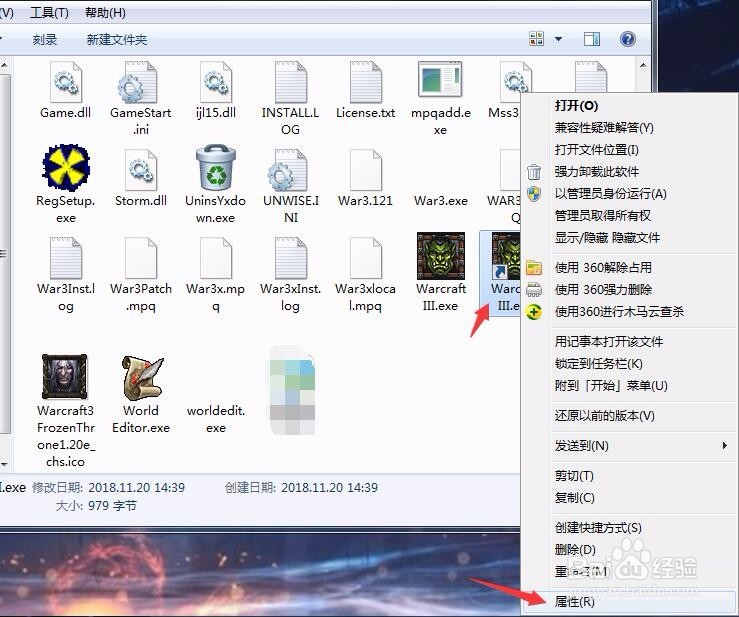Viewport: 739px width, 617px height.
Task: Select the Warcraft III shortcut icon
Action: click(506, 256)
